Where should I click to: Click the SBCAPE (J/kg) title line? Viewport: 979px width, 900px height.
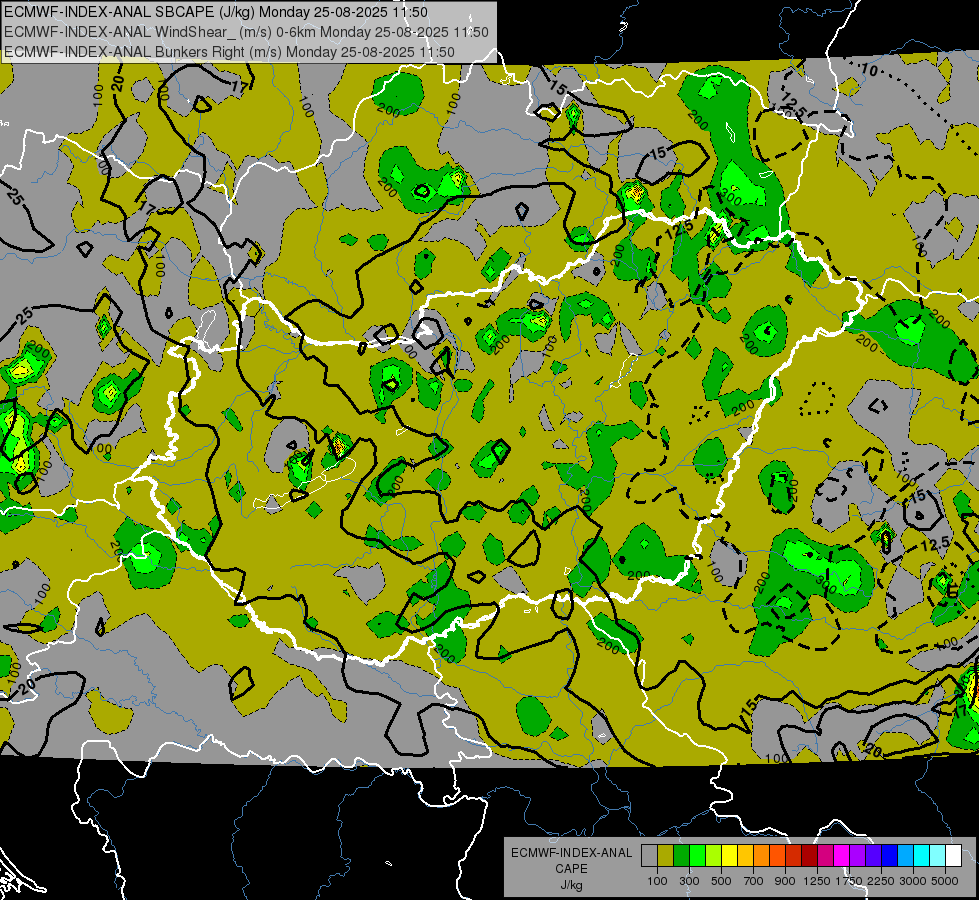(x=216, y=12)
